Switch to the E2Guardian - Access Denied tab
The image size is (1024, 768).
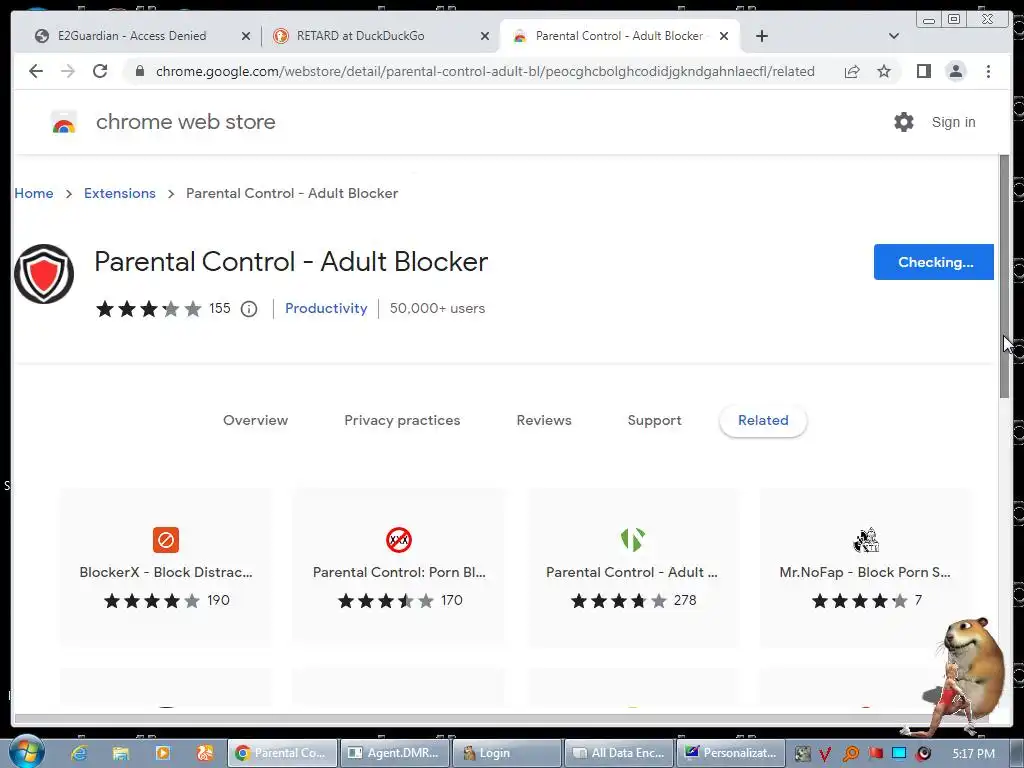132,36
